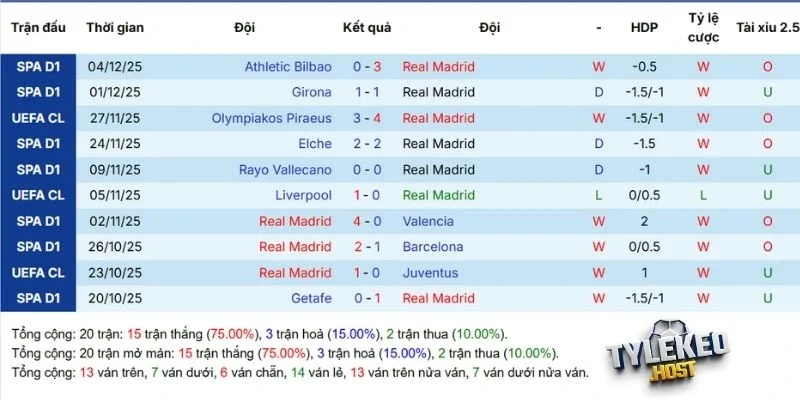Image resolution: width=800 pixels, height=400 pixels.
Task: Click the Valencia team link
Action: tap(428, 221)
